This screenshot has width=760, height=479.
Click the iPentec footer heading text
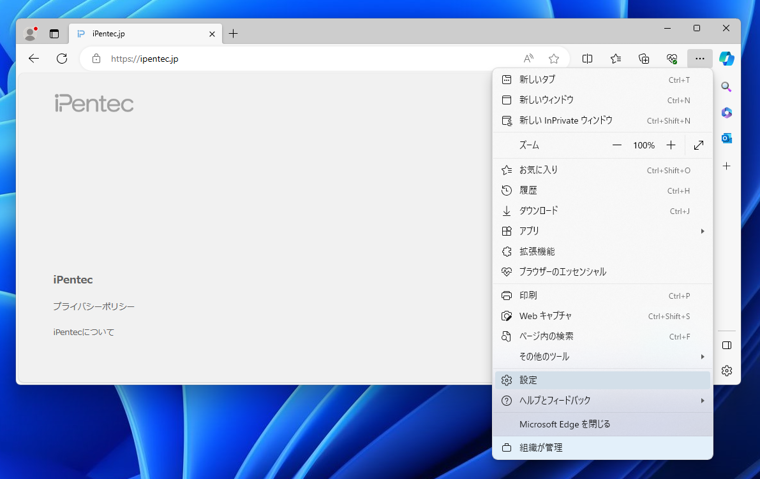(73, 280)
